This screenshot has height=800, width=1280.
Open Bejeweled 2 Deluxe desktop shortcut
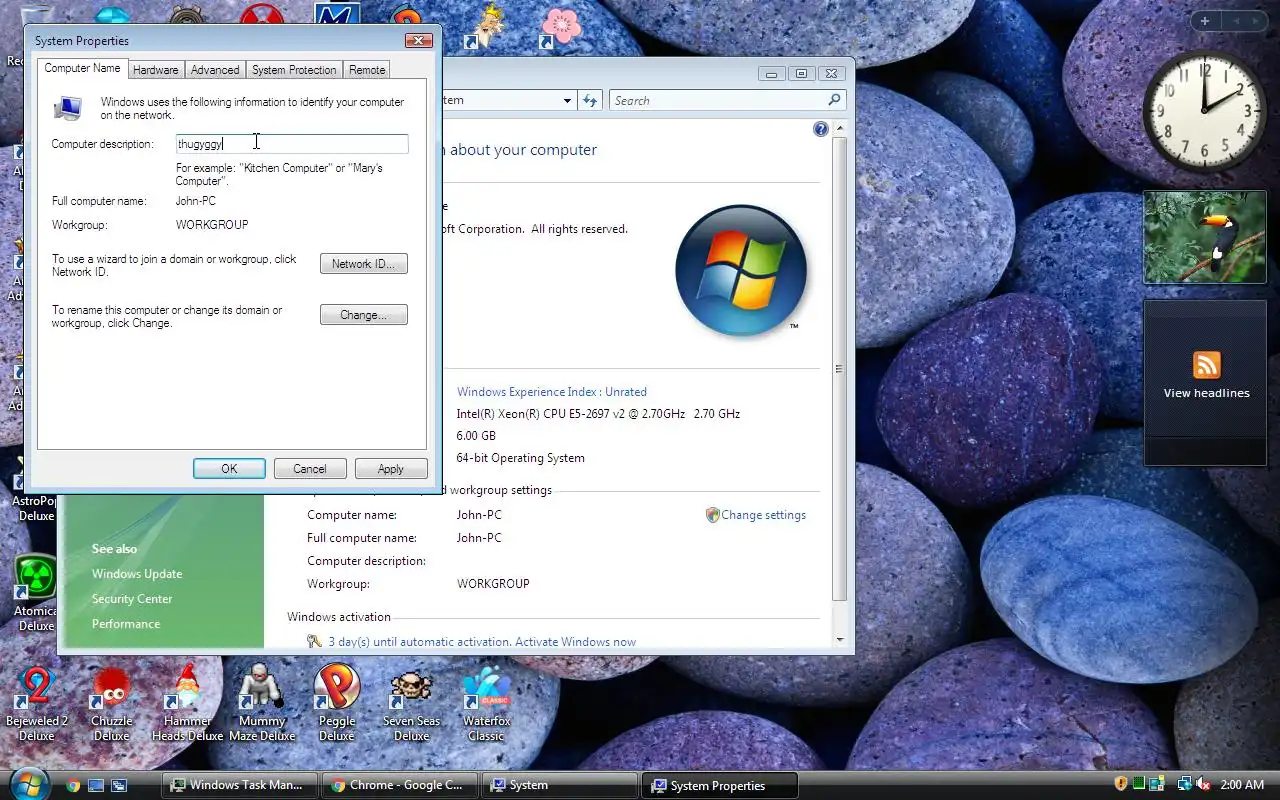click(37, 703)
